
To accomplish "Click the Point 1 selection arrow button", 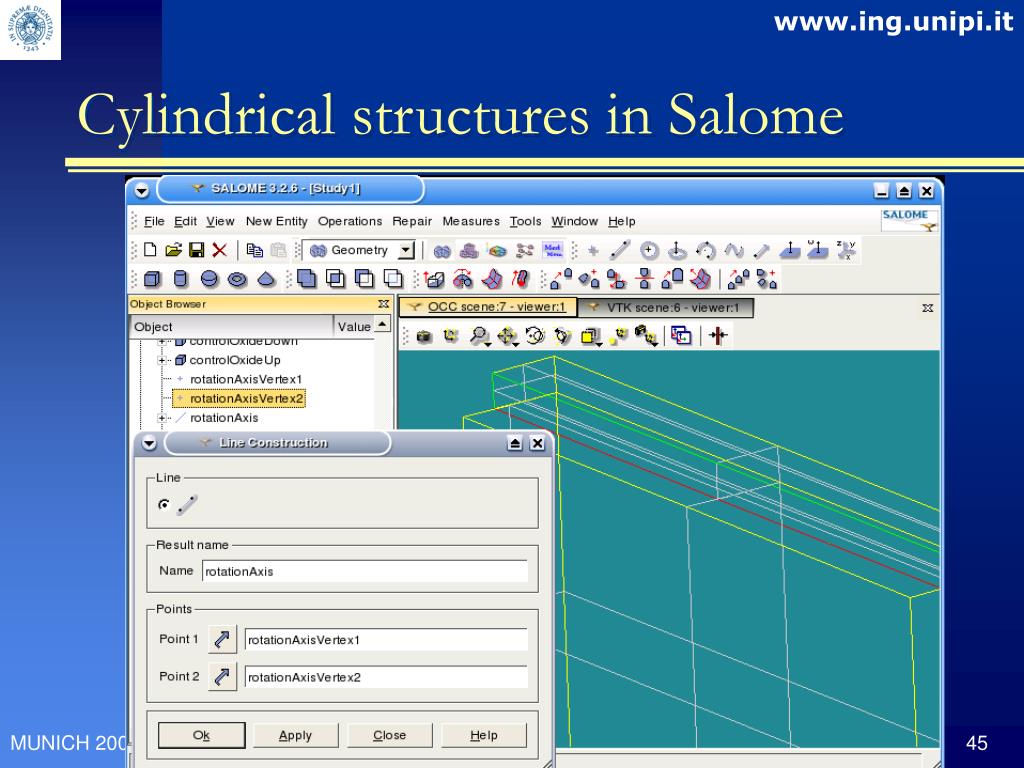I will (222, 639).
